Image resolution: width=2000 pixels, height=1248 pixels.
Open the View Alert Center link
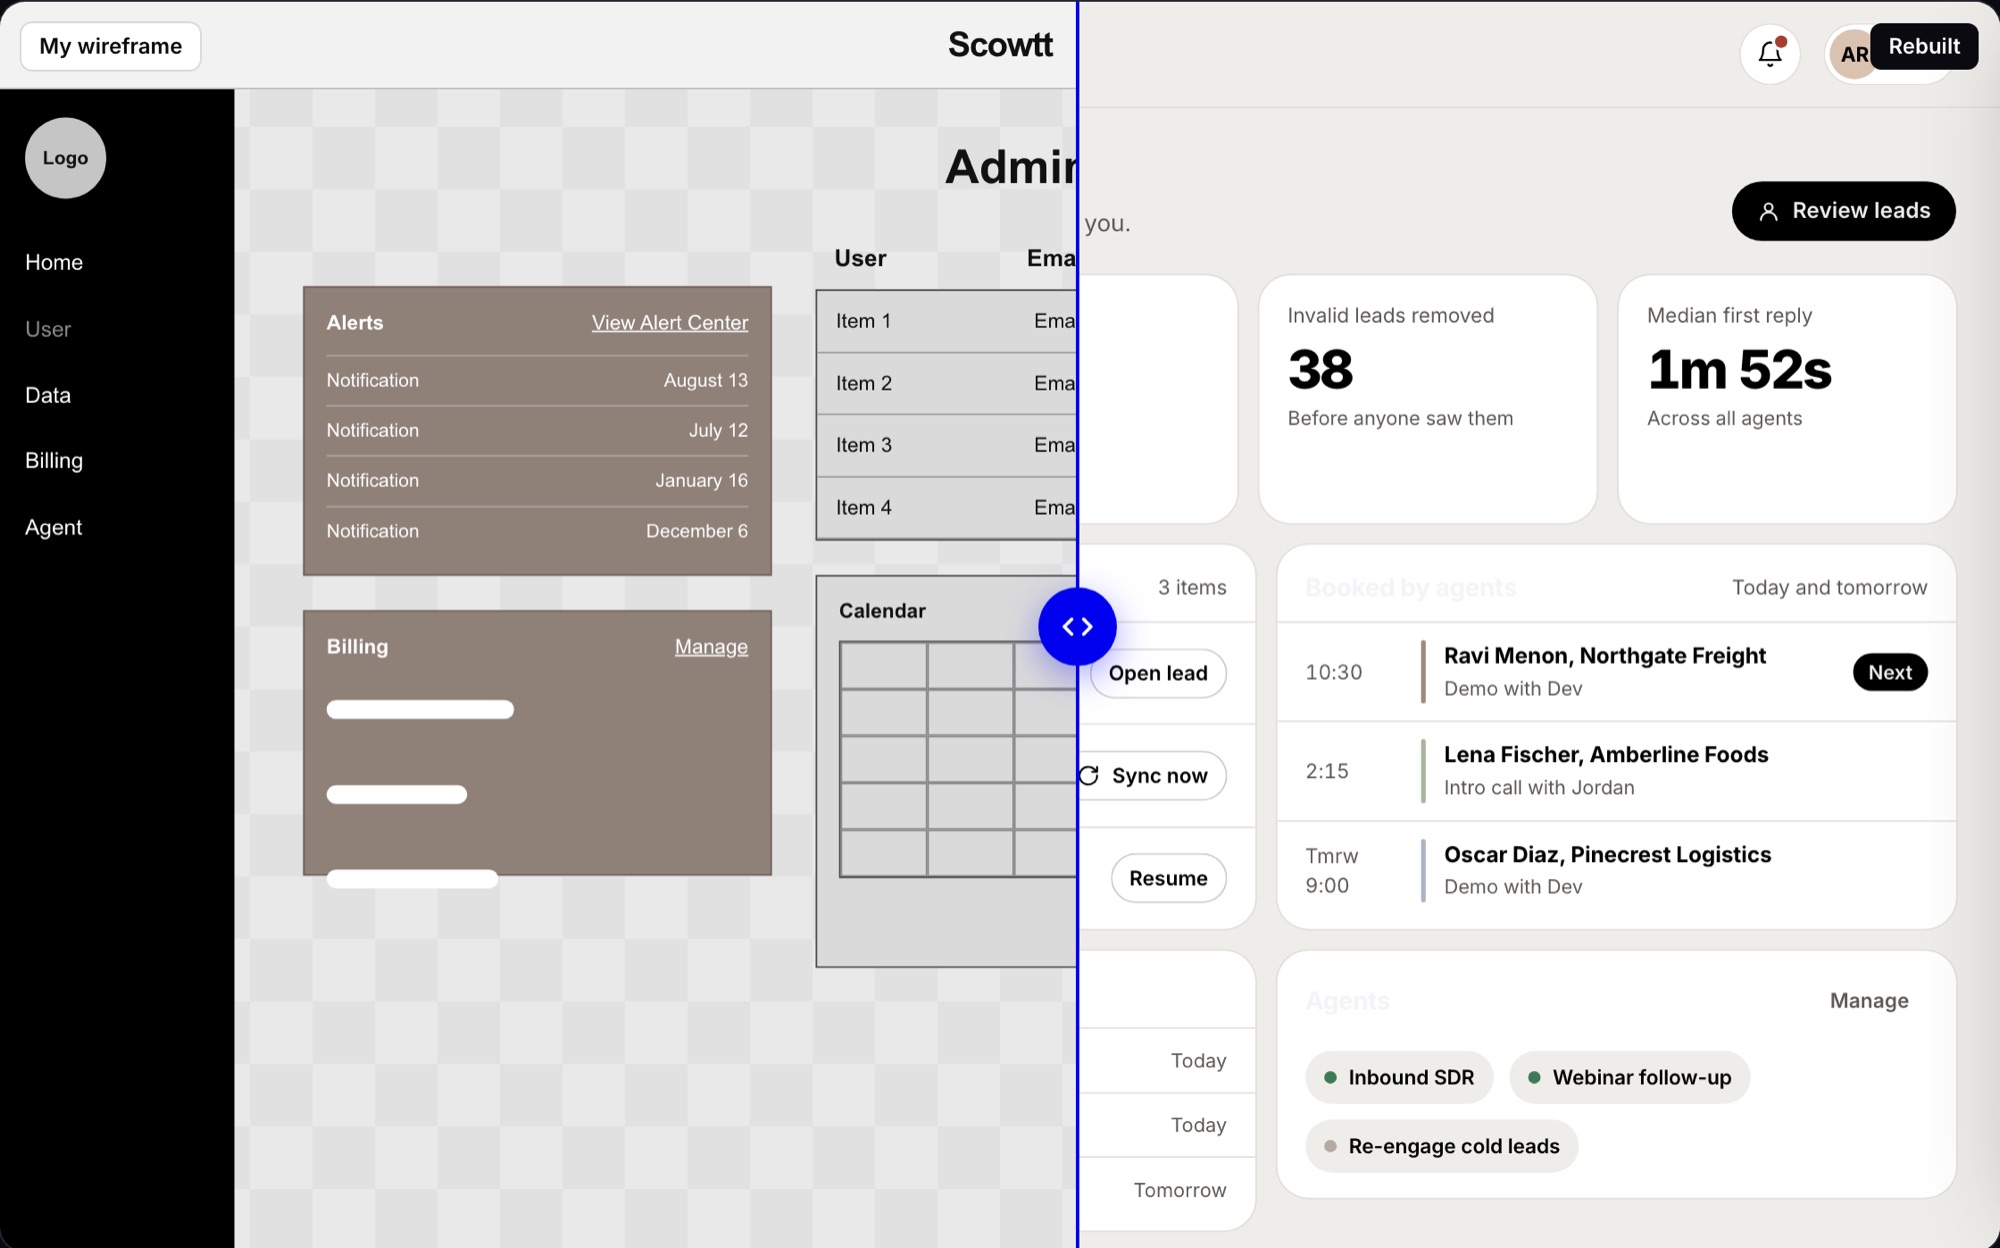click(x=670, y=323)
